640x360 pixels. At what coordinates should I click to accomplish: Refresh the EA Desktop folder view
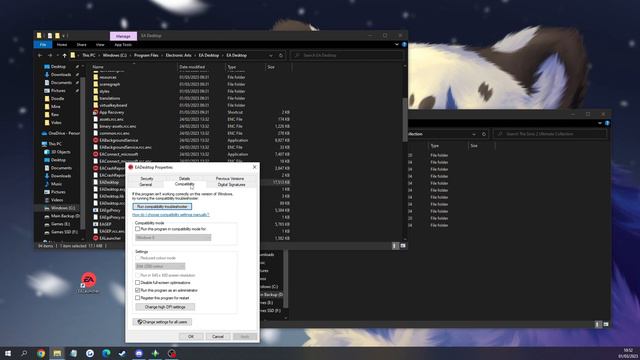pyautogui.click(x=281, y=55)
